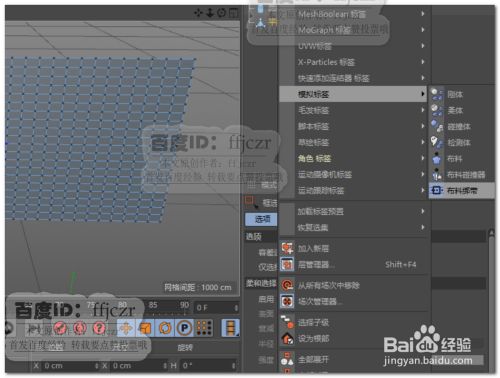Click the 柔和选择 section header
The width and height of the screenshot is (500, 378).
coord(261,283)
